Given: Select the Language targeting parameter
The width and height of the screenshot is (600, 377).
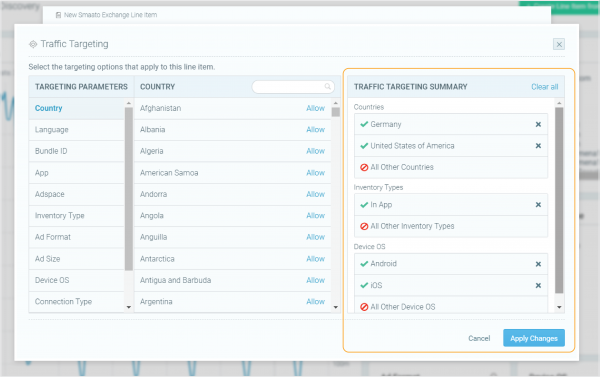Looking at the screenshot, I should point(77,130).
